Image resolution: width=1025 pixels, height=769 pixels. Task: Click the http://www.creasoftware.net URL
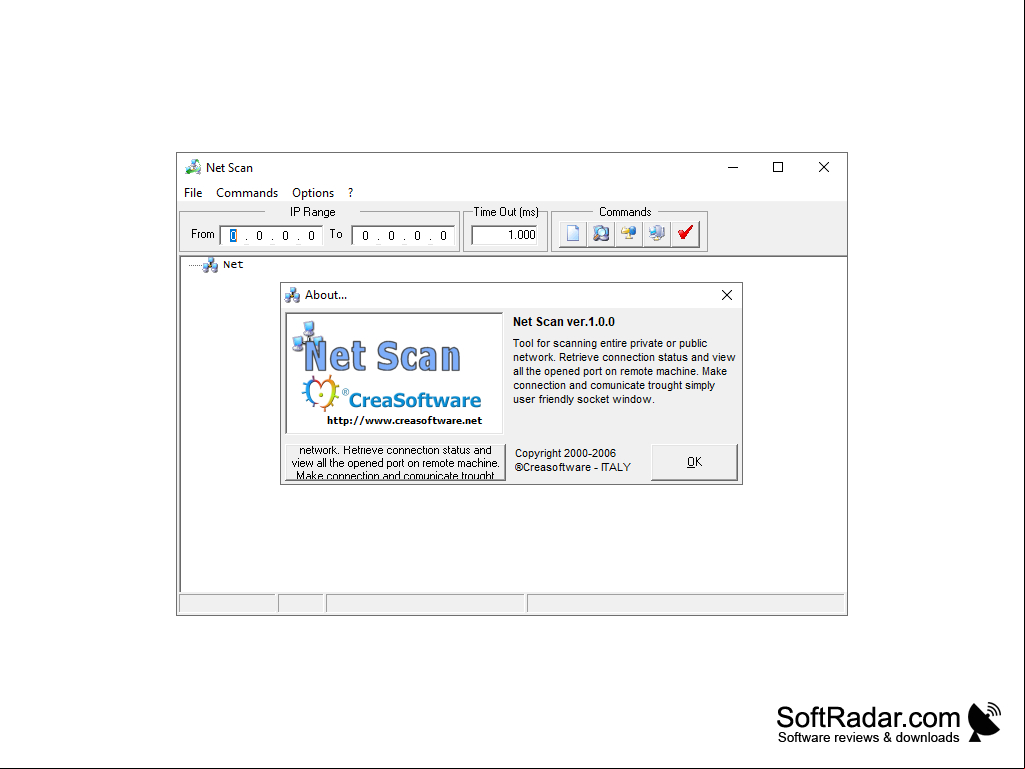405,420
